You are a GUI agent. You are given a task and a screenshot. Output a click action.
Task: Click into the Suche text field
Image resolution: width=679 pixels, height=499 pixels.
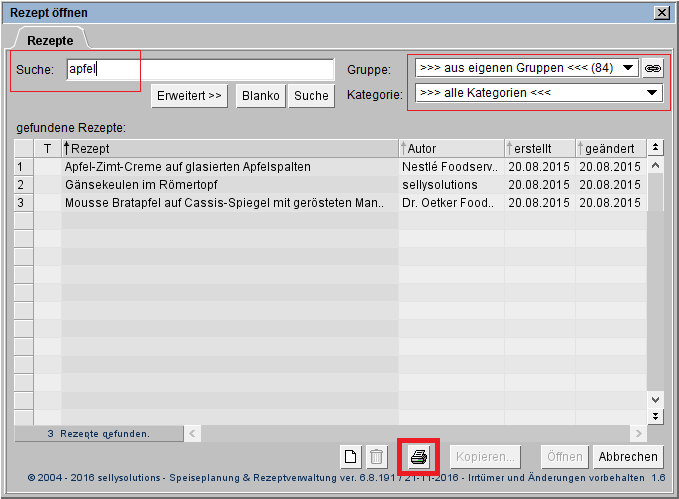[199, 69]
